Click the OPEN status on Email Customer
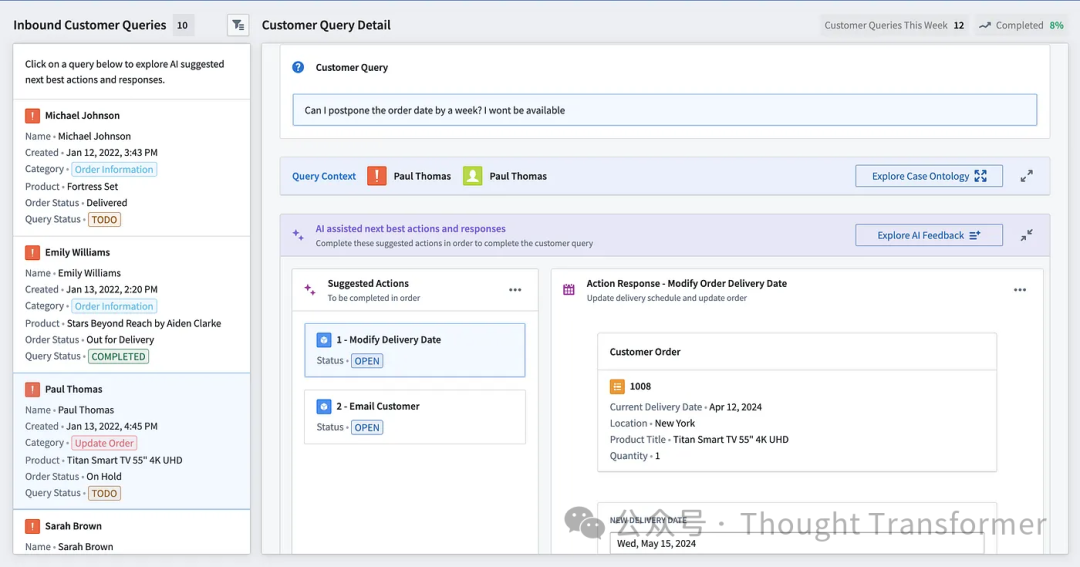The height and width of the screenshot is (567, 1080). click(367, 428)
